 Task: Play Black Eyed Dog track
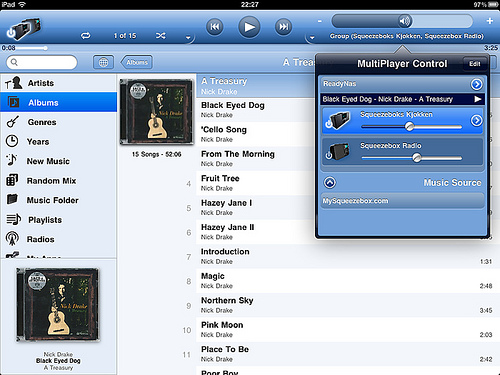click(x=255, y=110)
